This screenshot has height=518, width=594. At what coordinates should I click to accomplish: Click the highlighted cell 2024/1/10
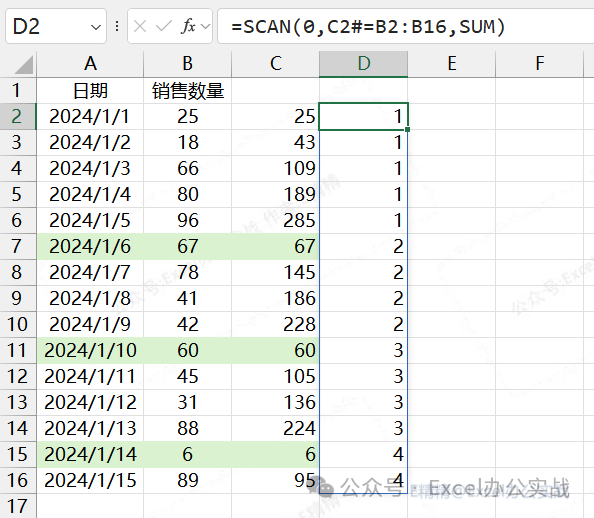(x=90, y=351)
